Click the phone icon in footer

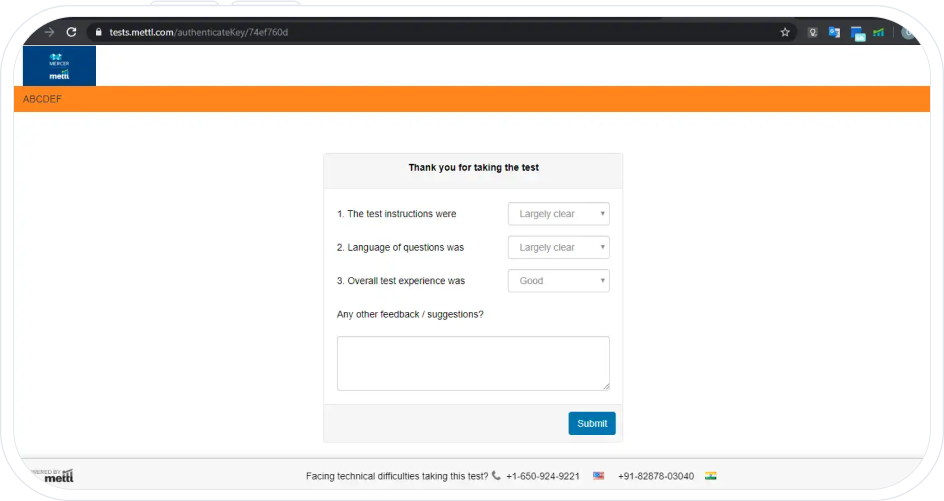(x=496, y=476)
